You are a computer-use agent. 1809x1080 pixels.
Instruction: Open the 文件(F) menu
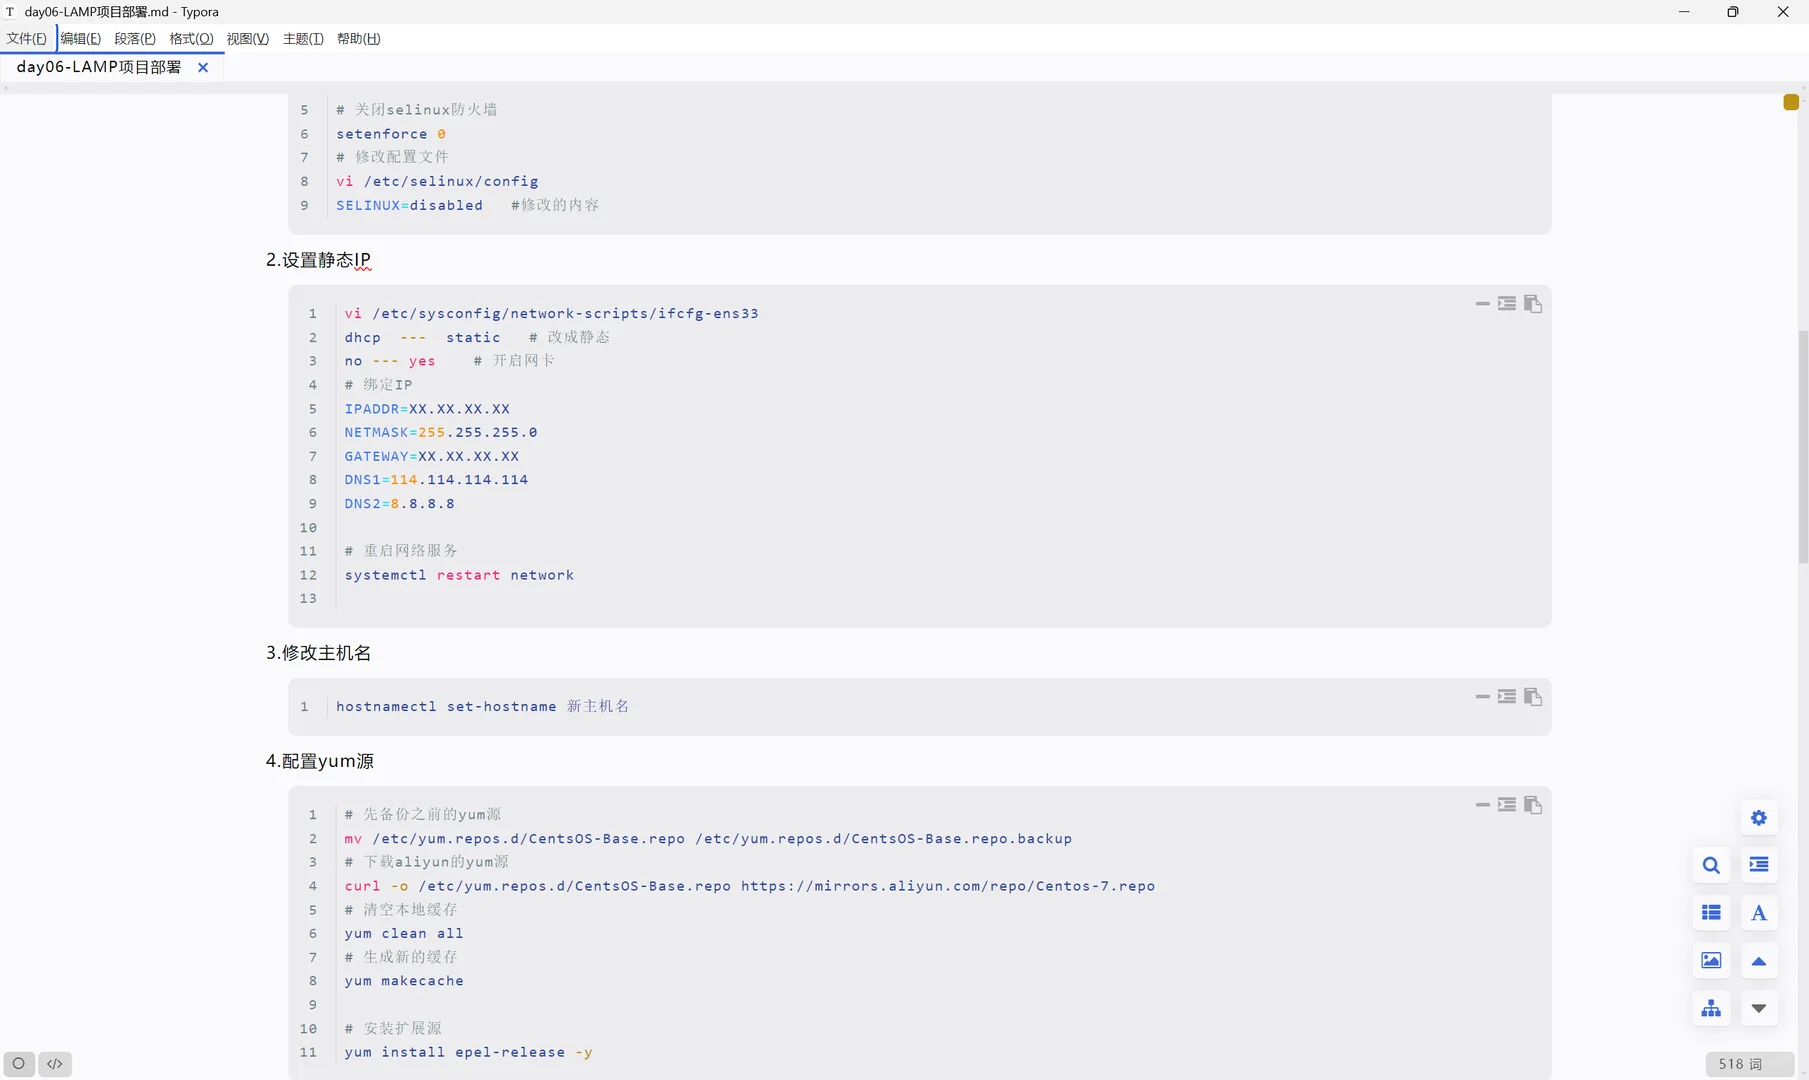coord(27,39)
